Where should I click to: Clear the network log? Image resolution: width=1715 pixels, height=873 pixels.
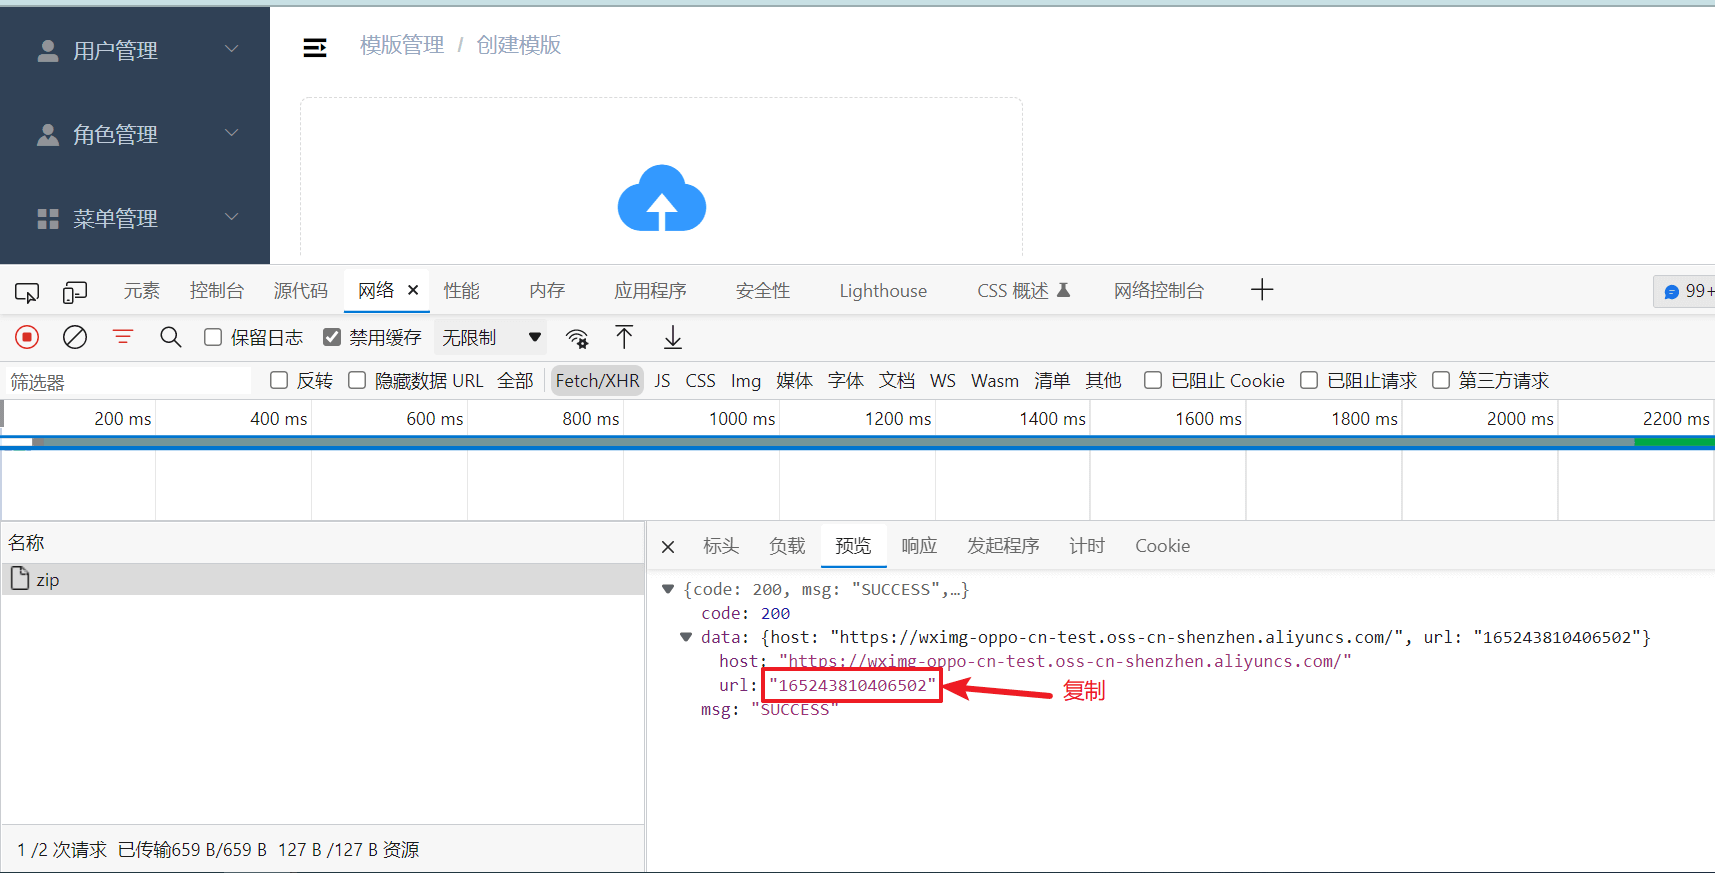[75, 338]
